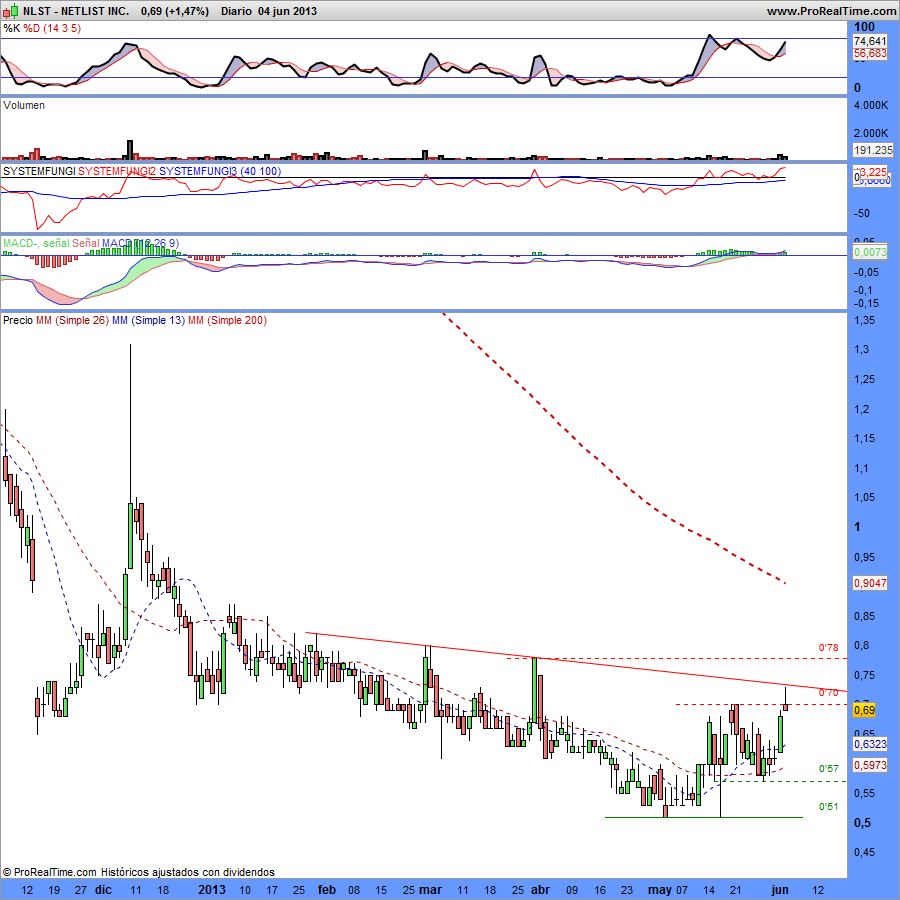Click the support level label 0'57

[828, 769]
